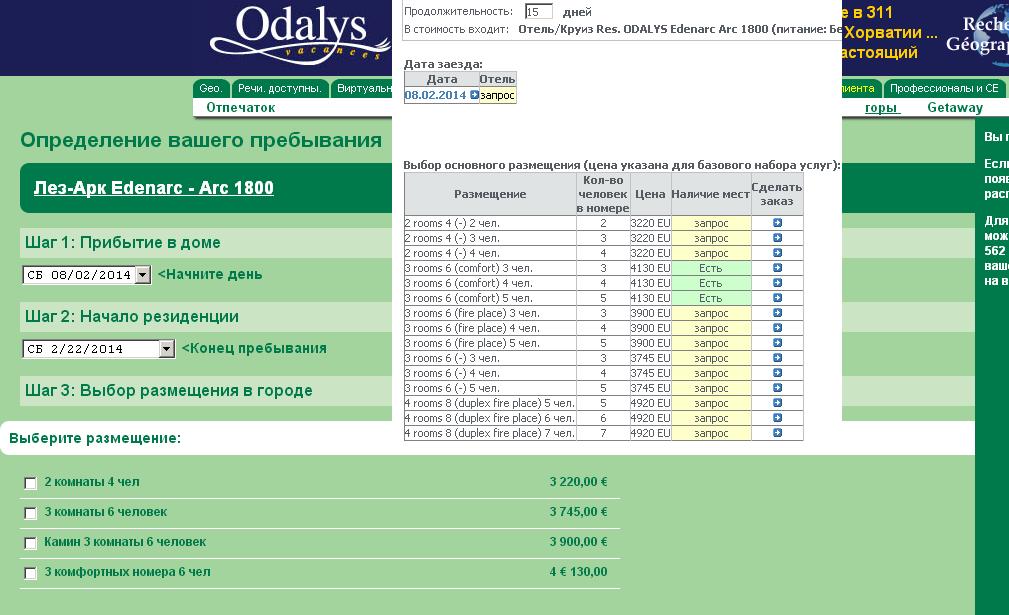Order the 3 rooms 6 (comfort) 3 чел. row
This screenshot has height=615, width=1009.
click(x=777, y=268)
